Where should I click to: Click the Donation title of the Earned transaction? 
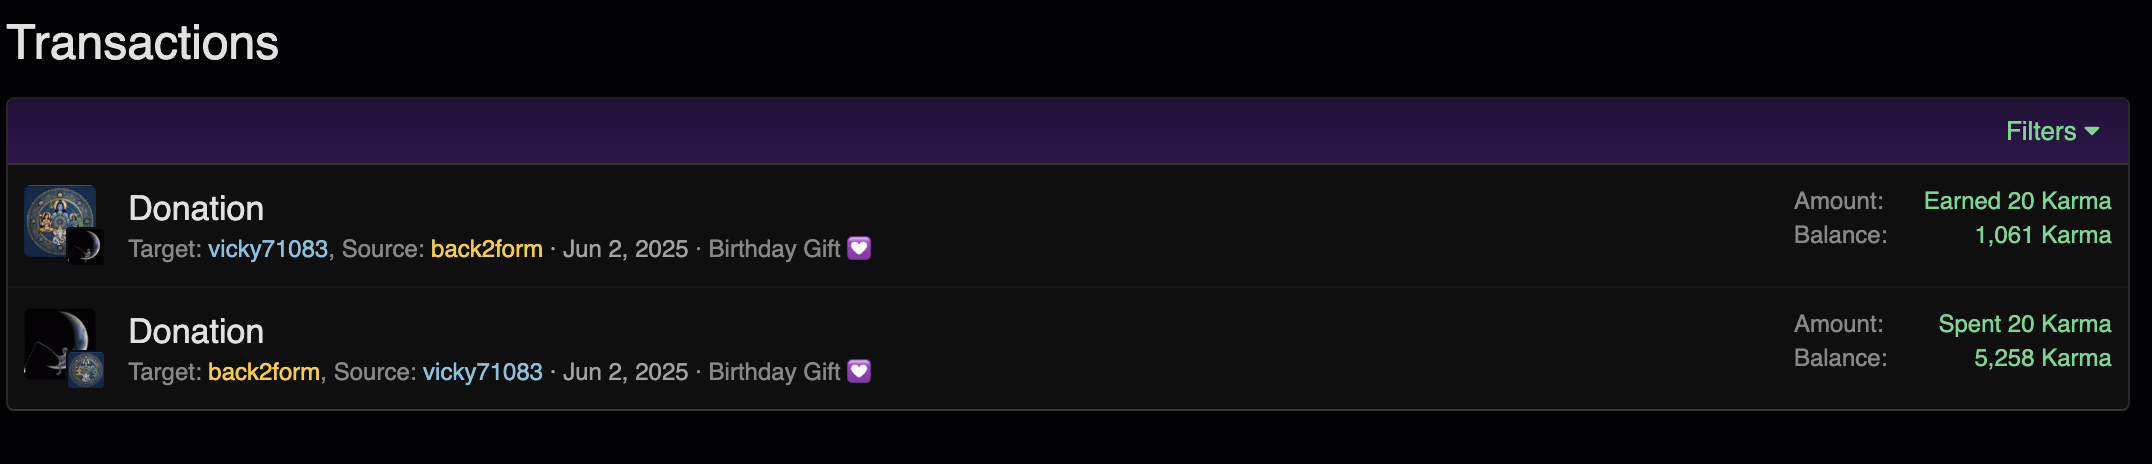click(196, 208)
